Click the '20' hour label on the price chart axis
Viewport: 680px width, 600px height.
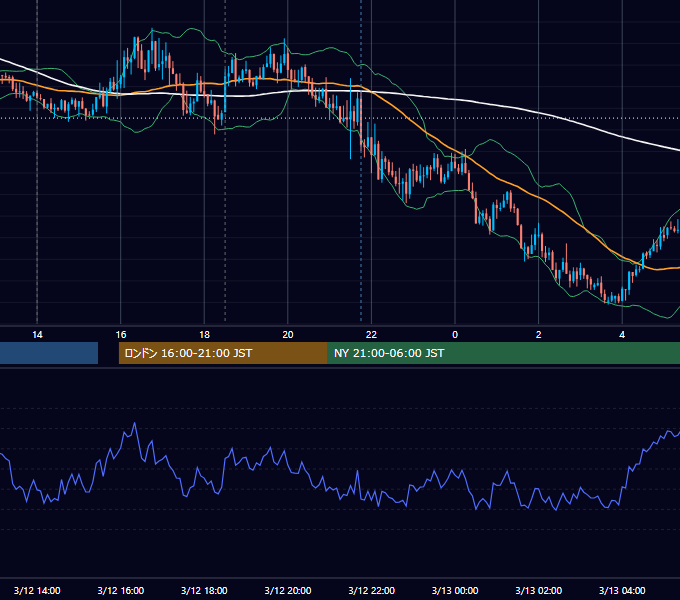tap(288, 335)
